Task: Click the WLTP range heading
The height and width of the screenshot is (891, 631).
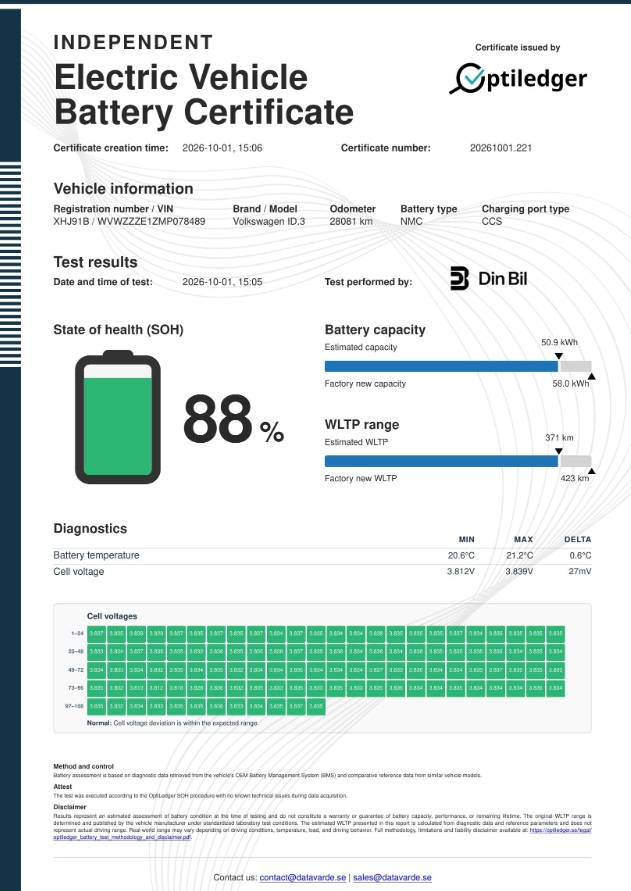Action: [362, 424]
